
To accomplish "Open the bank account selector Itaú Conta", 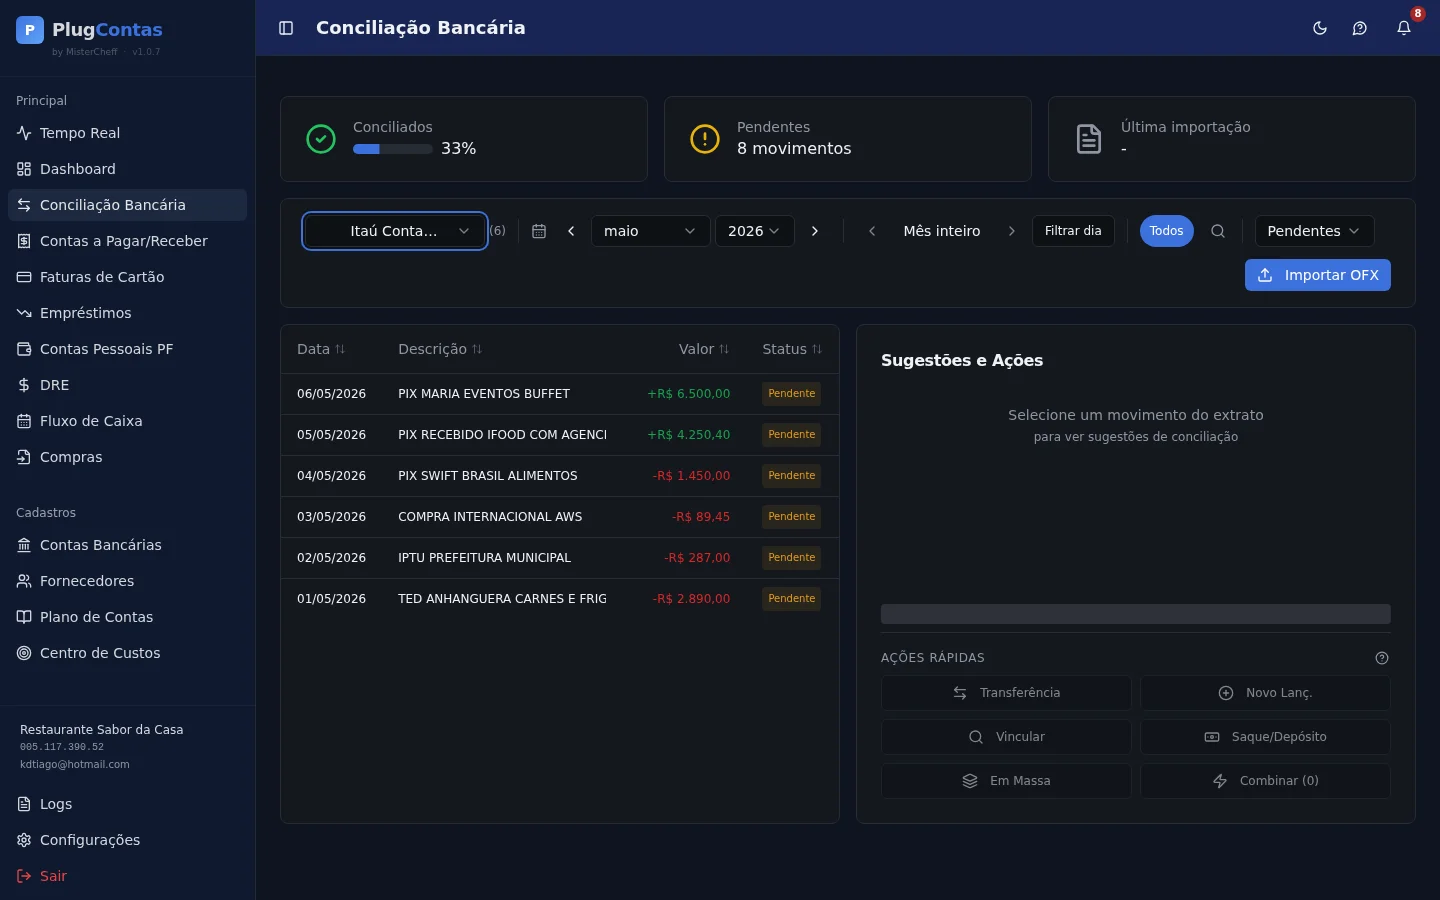I will (x=395, y=231).
